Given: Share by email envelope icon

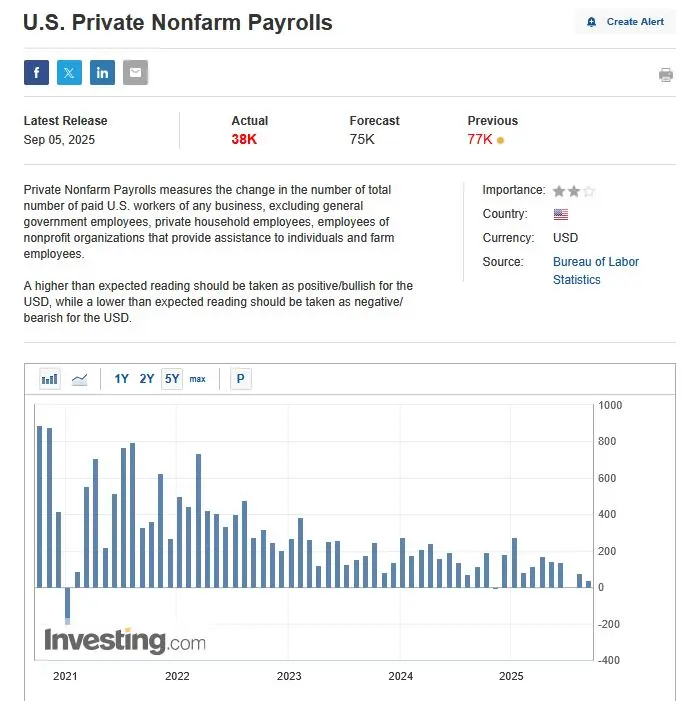Looking at the screenshot, I should pyautogui.click(x=135, y=72).
